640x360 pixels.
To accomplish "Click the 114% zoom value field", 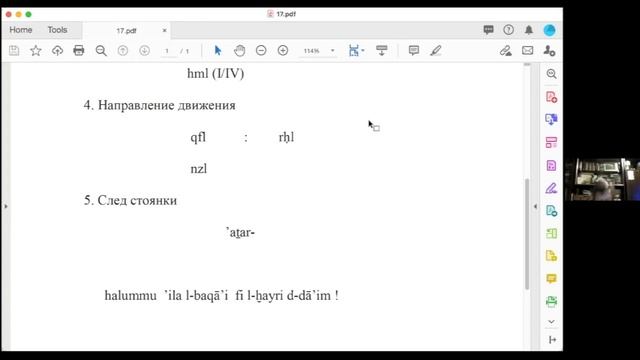I will click(311, 51).
